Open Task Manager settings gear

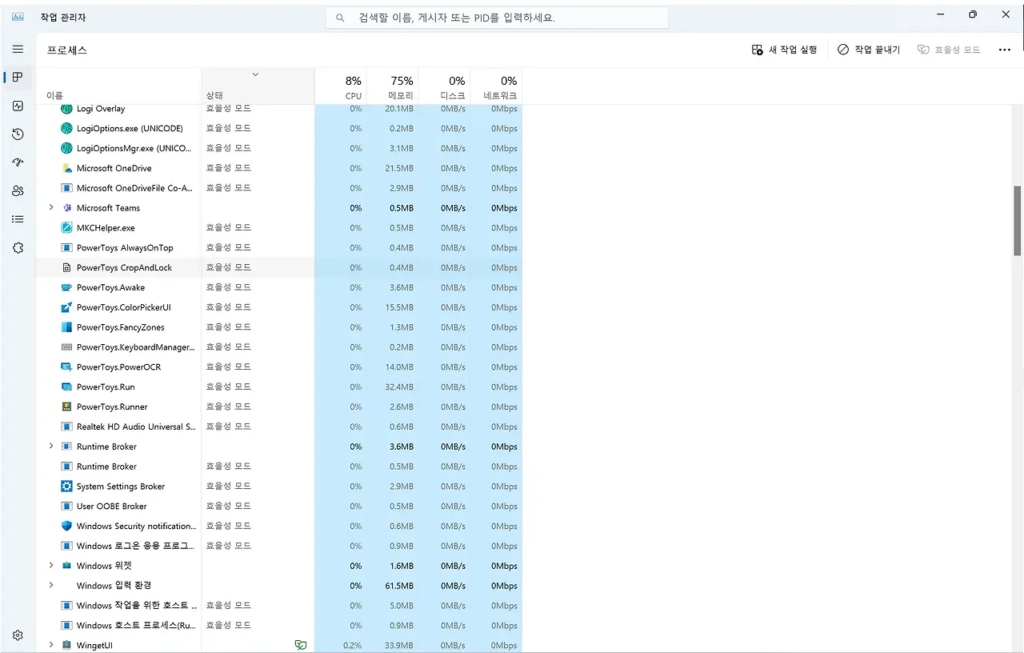[x=18, y=635]
